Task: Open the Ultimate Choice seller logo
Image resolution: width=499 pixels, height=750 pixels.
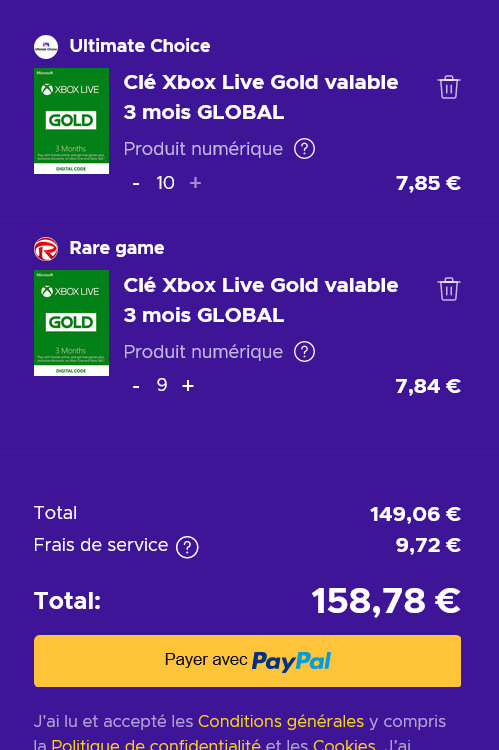Action: coord(46,46)
